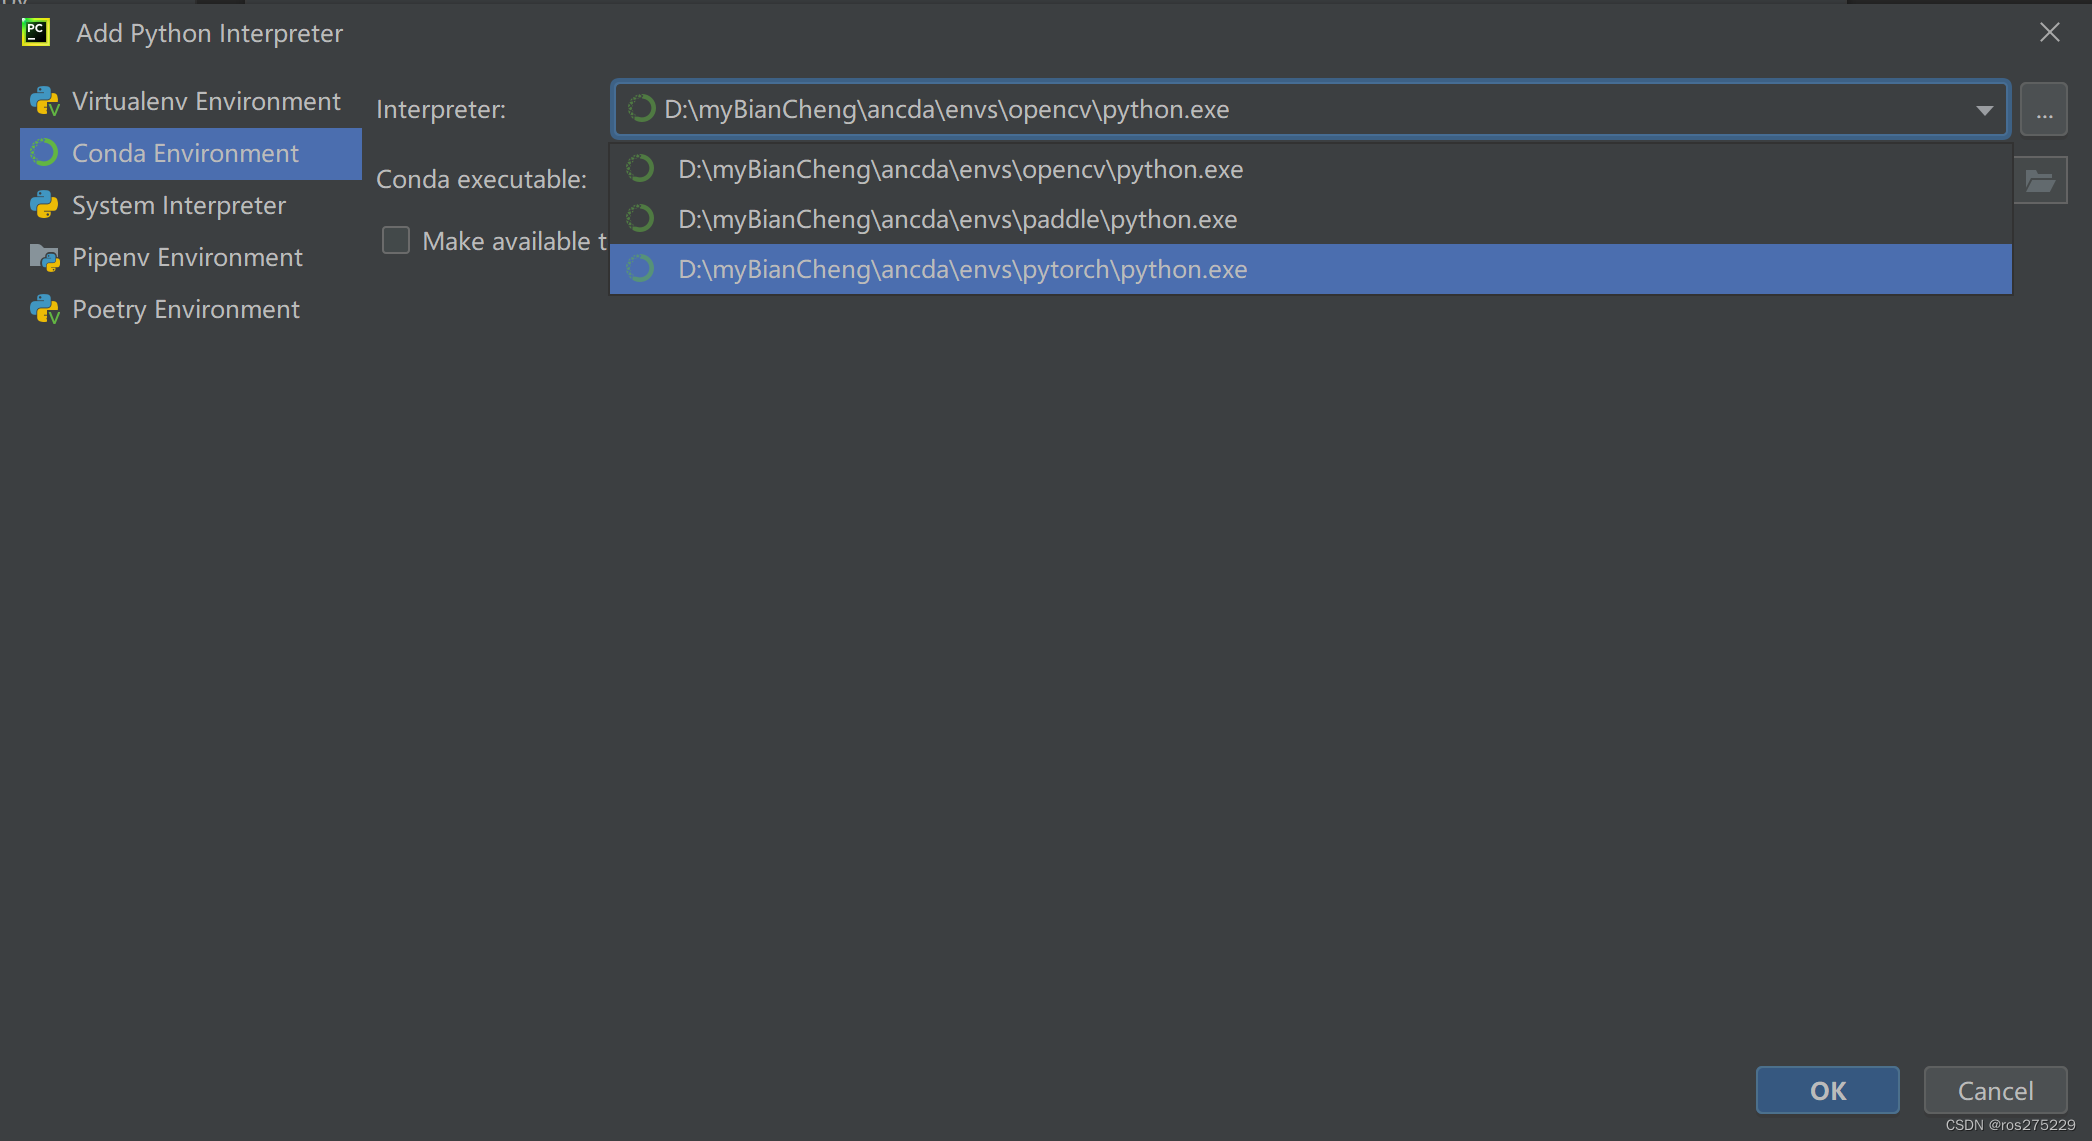Click the Poetry Environment icon

44,309
